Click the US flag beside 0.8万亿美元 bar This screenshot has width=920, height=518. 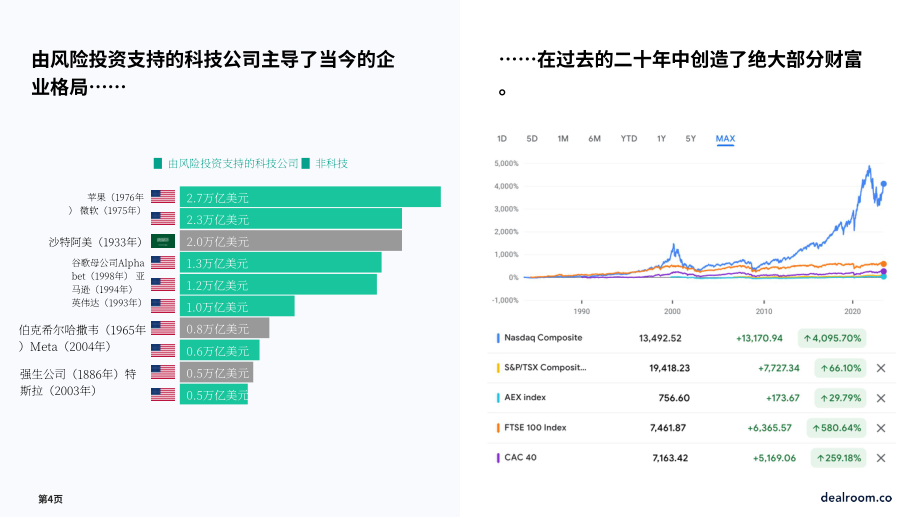163,328
